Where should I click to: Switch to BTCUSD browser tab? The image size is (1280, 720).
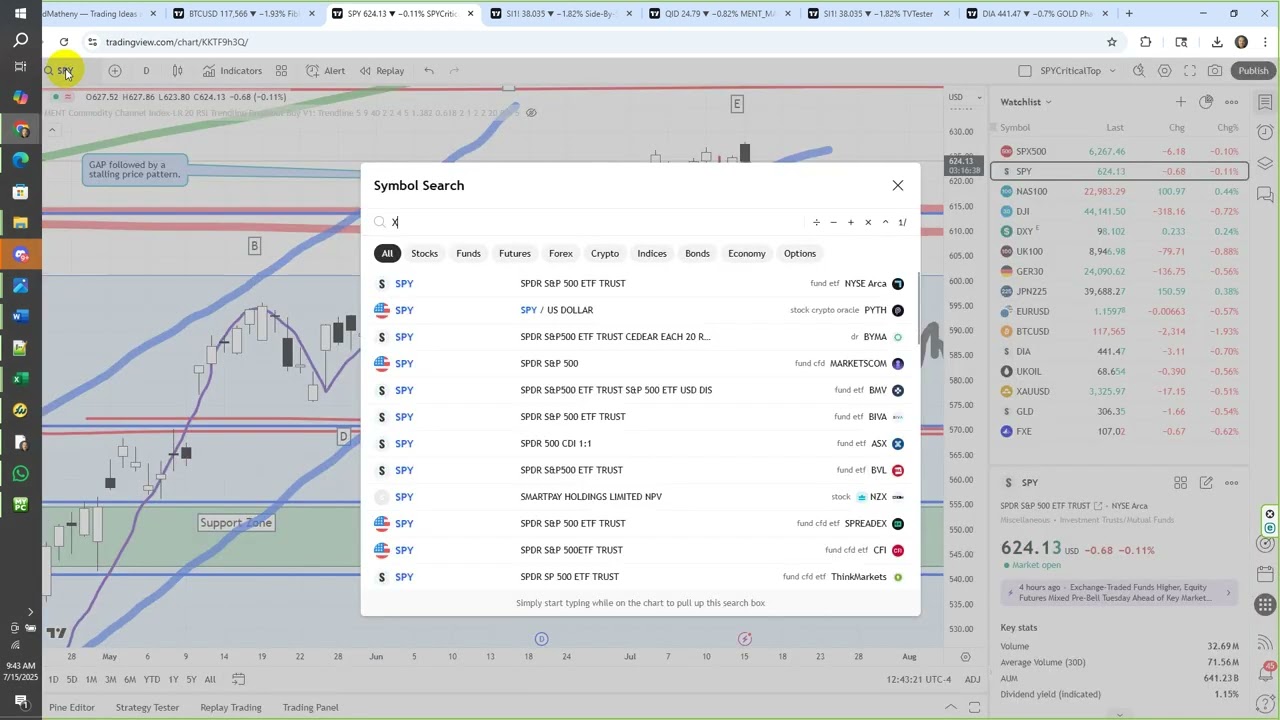point(241,14)
